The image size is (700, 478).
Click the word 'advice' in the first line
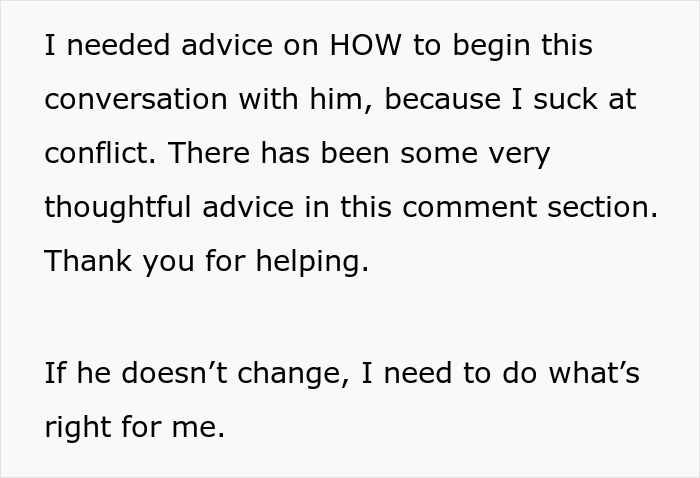(x=227, y=45)
